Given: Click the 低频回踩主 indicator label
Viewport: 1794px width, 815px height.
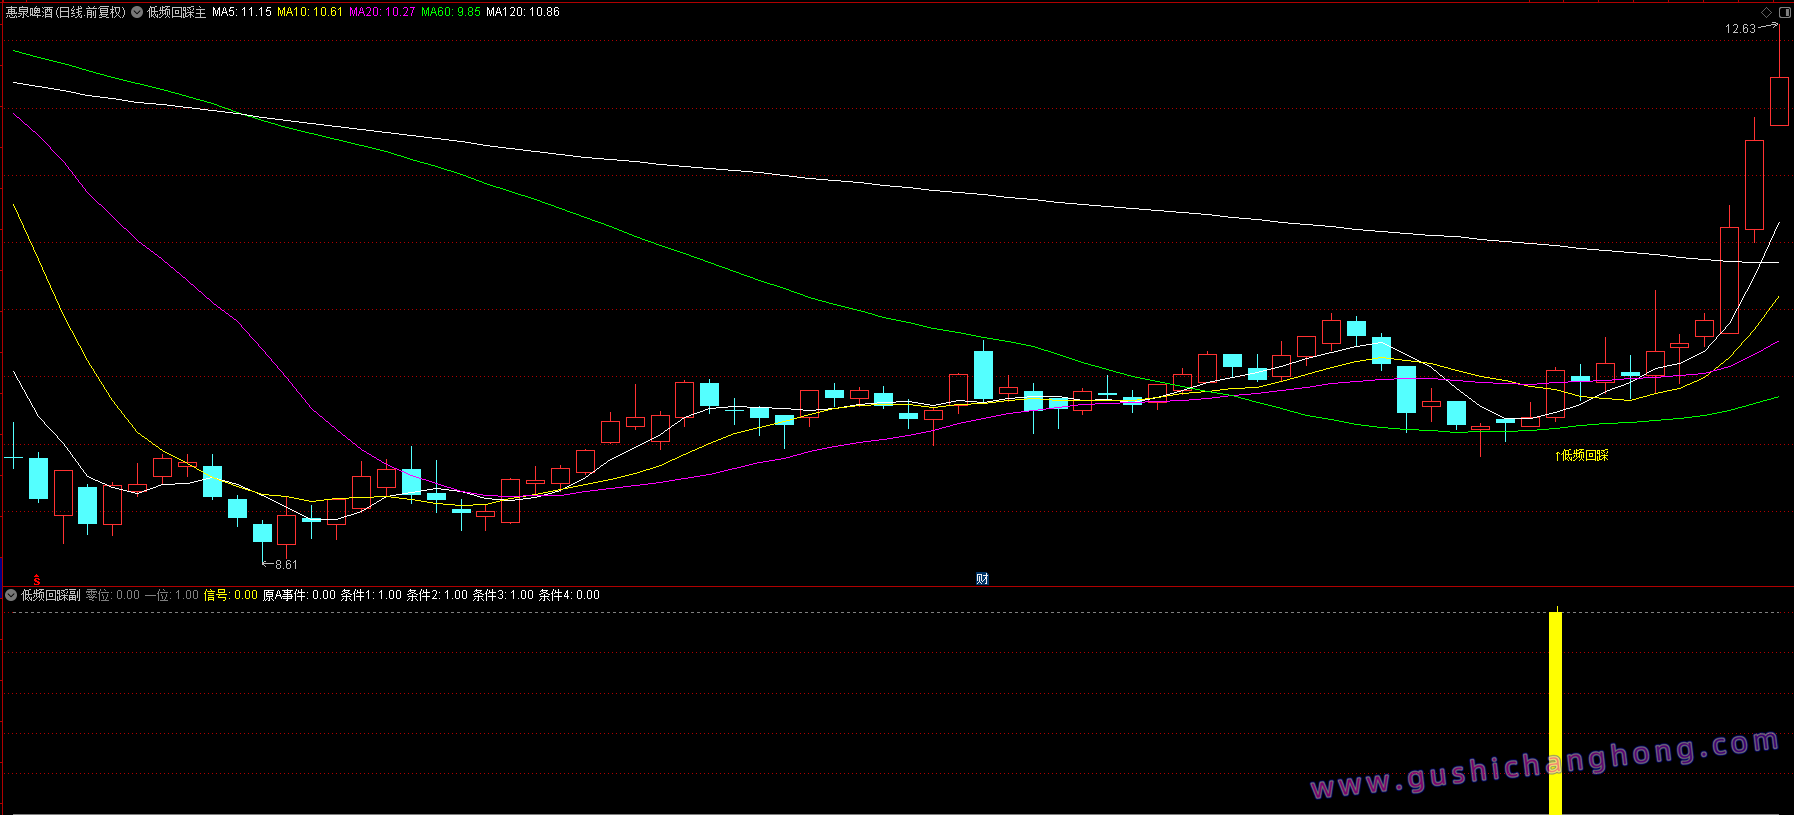Looking at the screenshot, I should tap(176, 12).
